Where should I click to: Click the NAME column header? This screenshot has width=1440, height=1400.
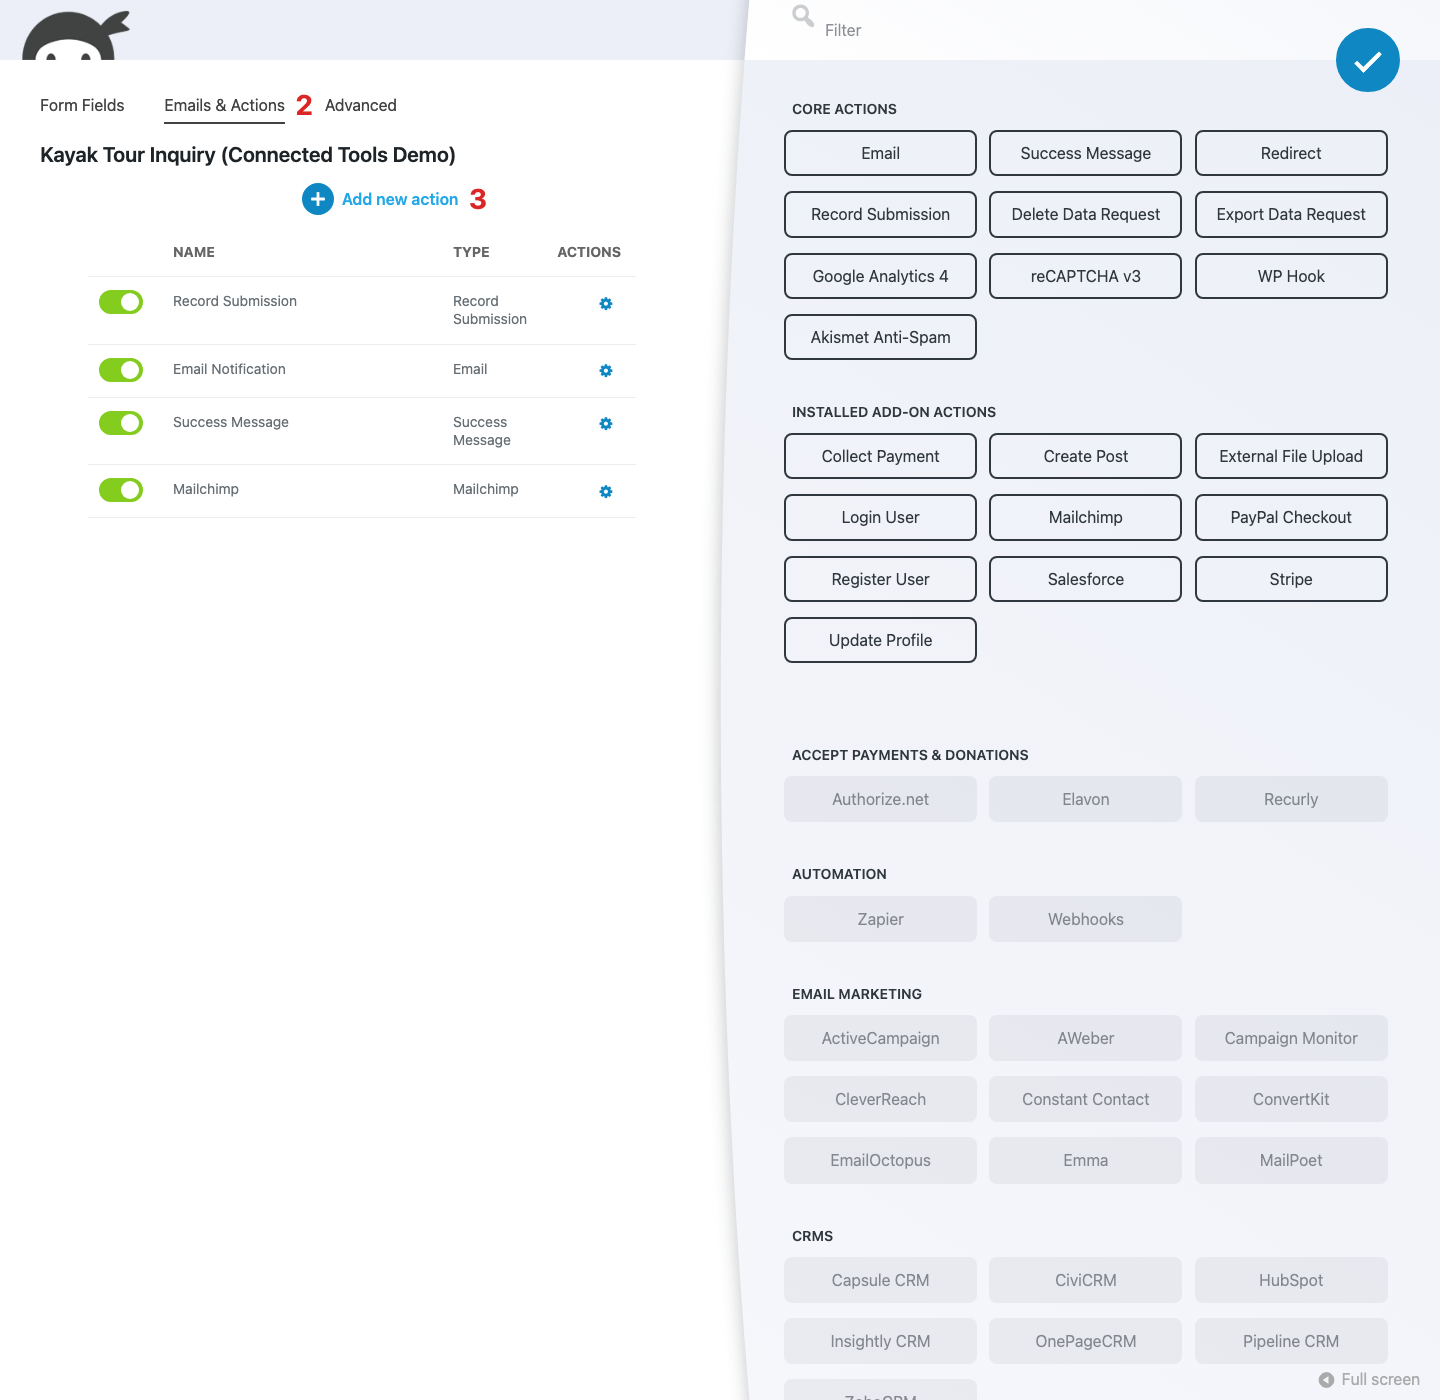click(194, 252)
